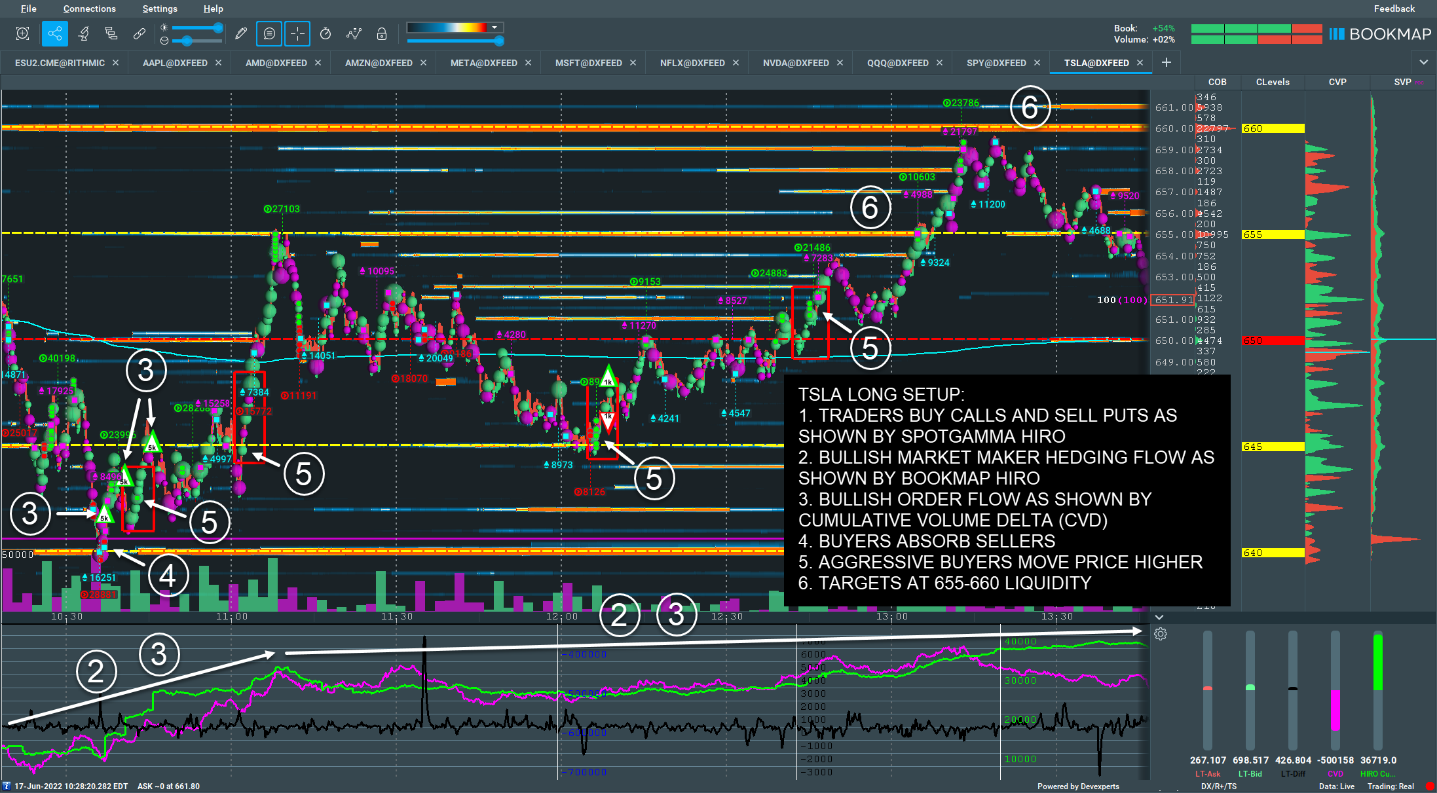Close the AMZN@DXFEED tab
Screen dimensions: 1437x793
pyautogui.click(x=423, y=62)
